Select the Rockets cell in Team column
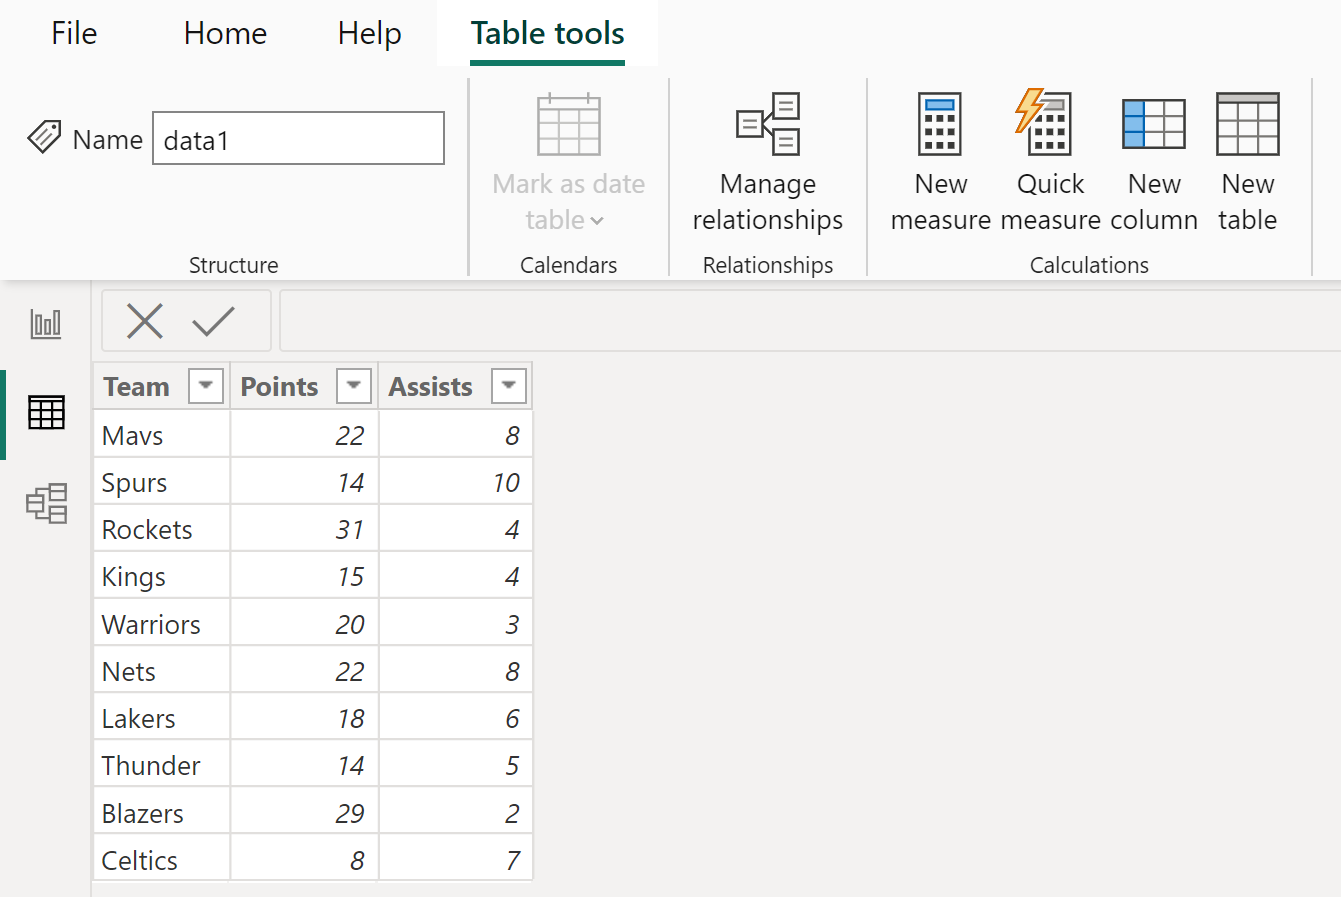Viewport: 1341px width, 897px height. click(x=161, y=529)
